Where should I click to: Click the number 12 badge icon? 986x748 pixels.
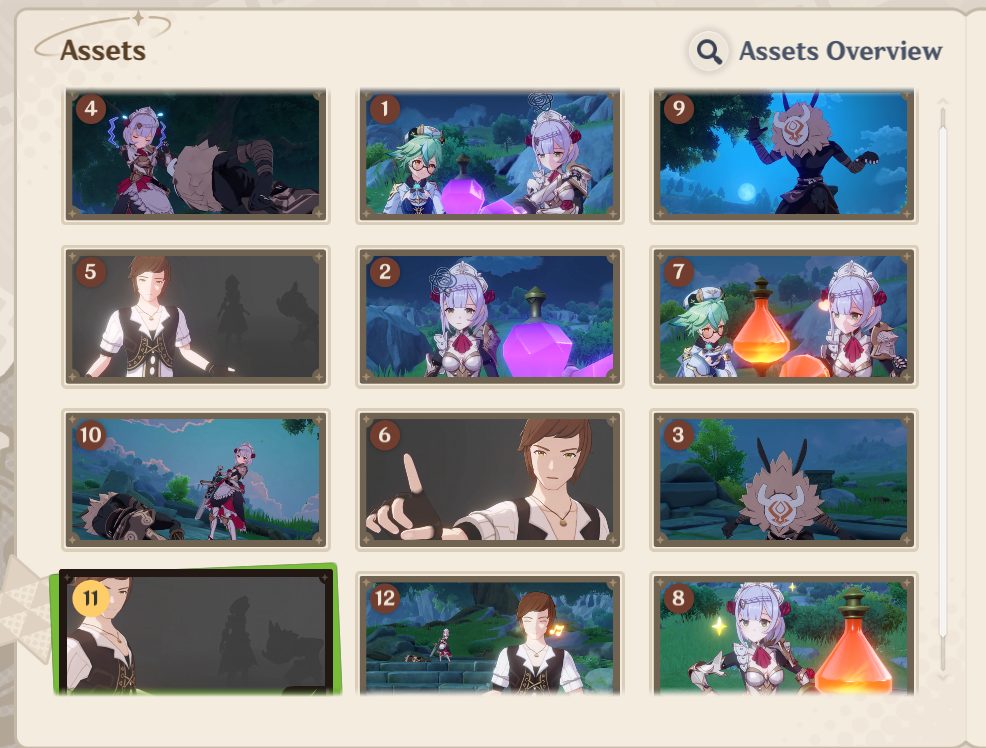coord(385,598)
